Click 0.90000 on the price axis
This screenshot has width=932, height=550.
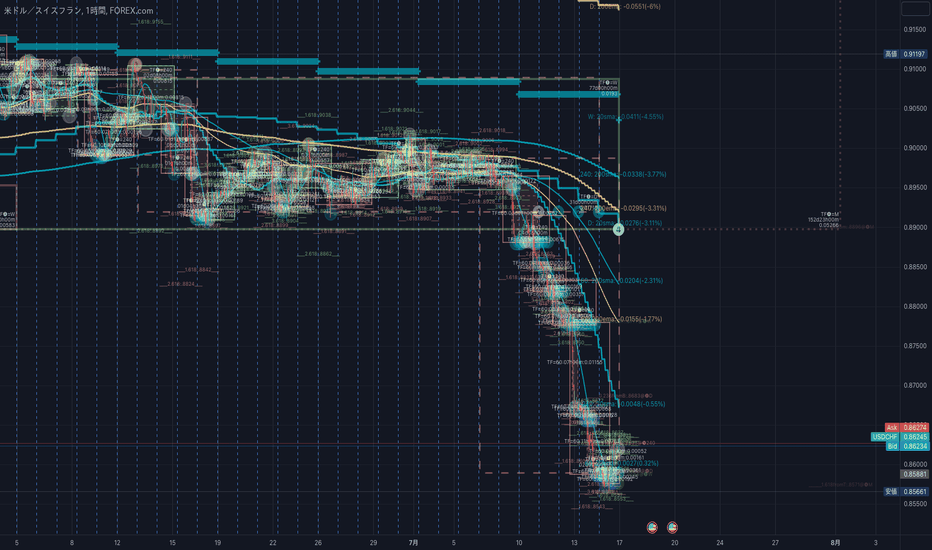click(915, 148)
